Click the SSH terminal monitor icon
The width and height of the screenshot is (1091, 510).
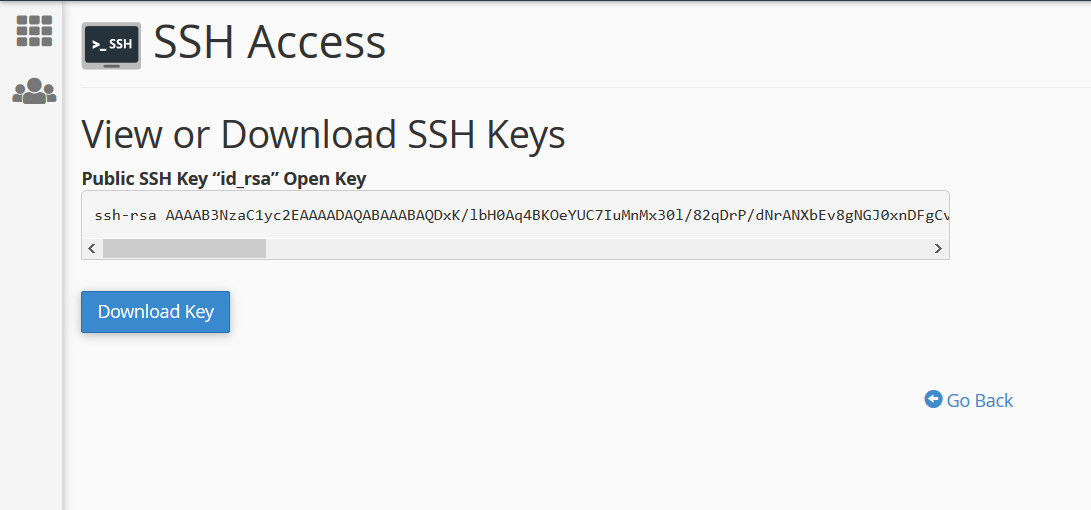click(x=111, y=45)
